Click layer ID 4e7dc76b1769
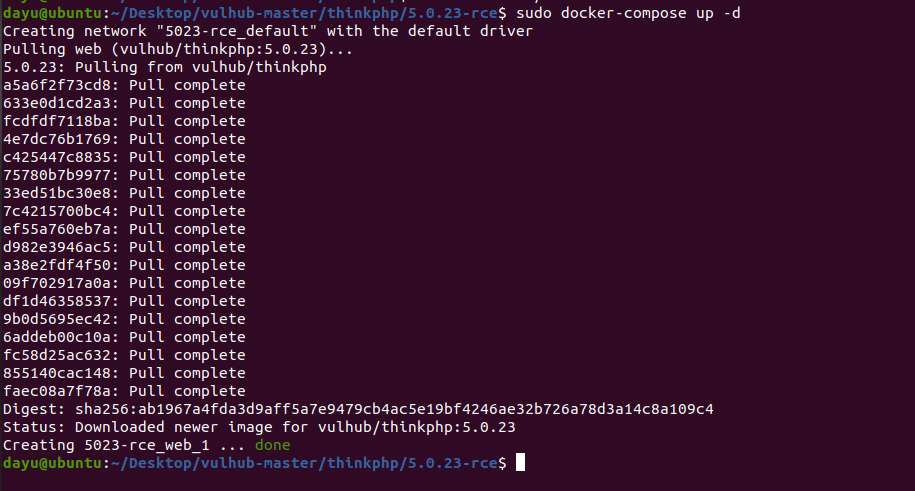 (x=57, y=139)
